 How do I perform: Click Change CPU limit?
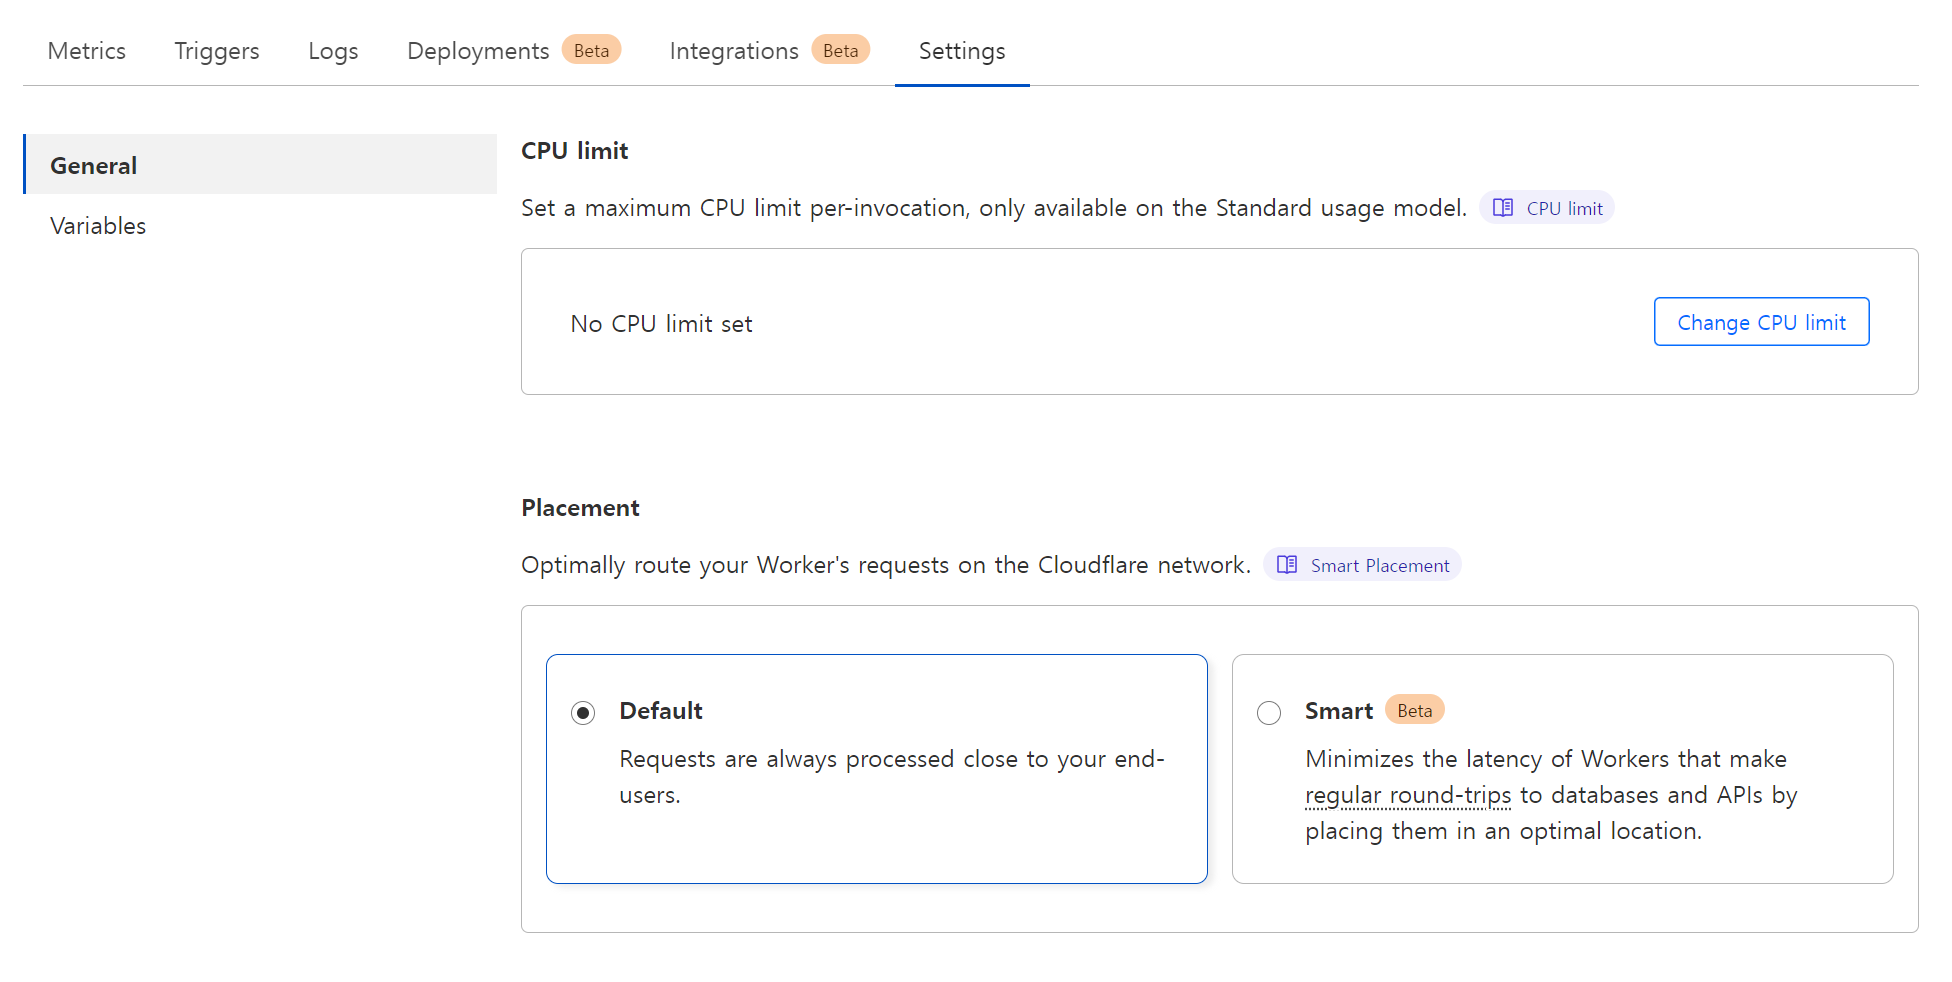(x=1761, y=321)
